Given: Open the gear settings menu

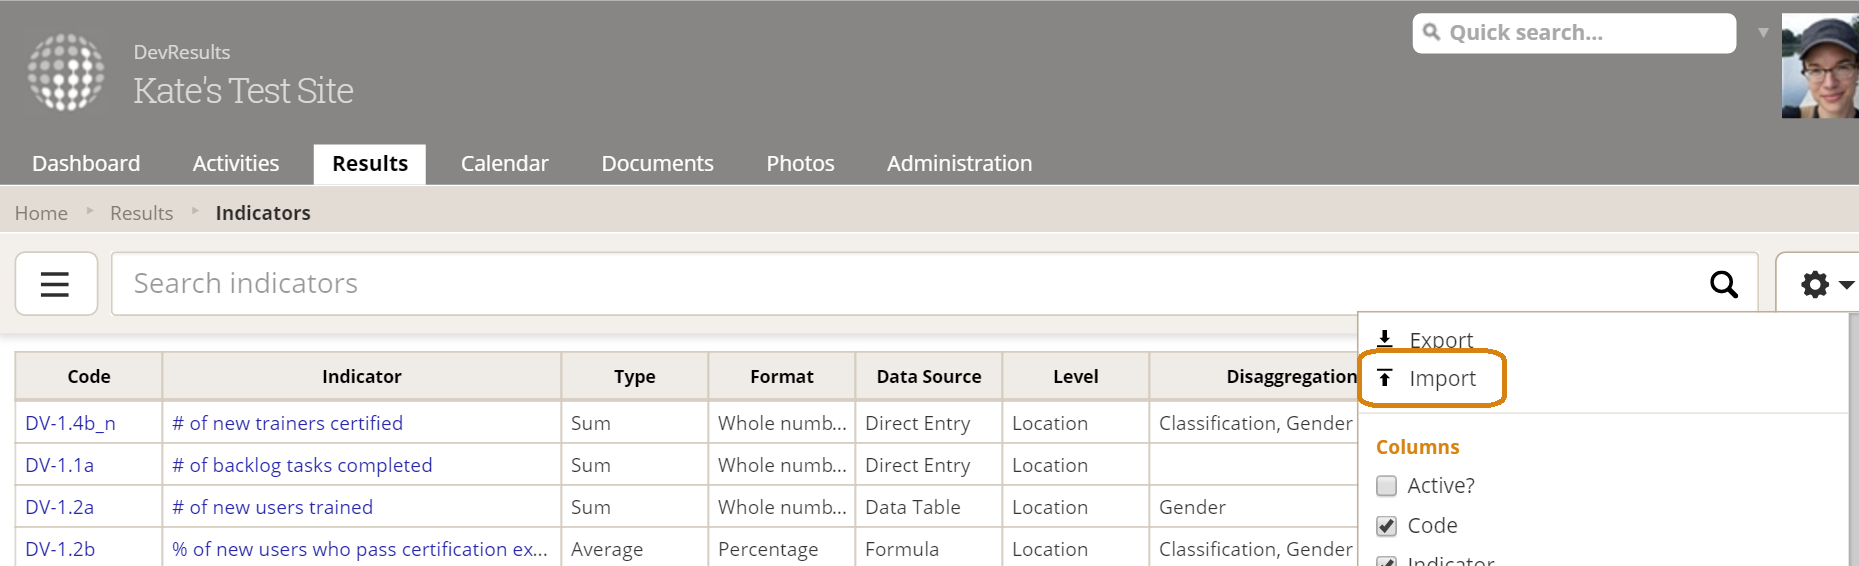Looking at the screenshot, I should click(1823, 285).
